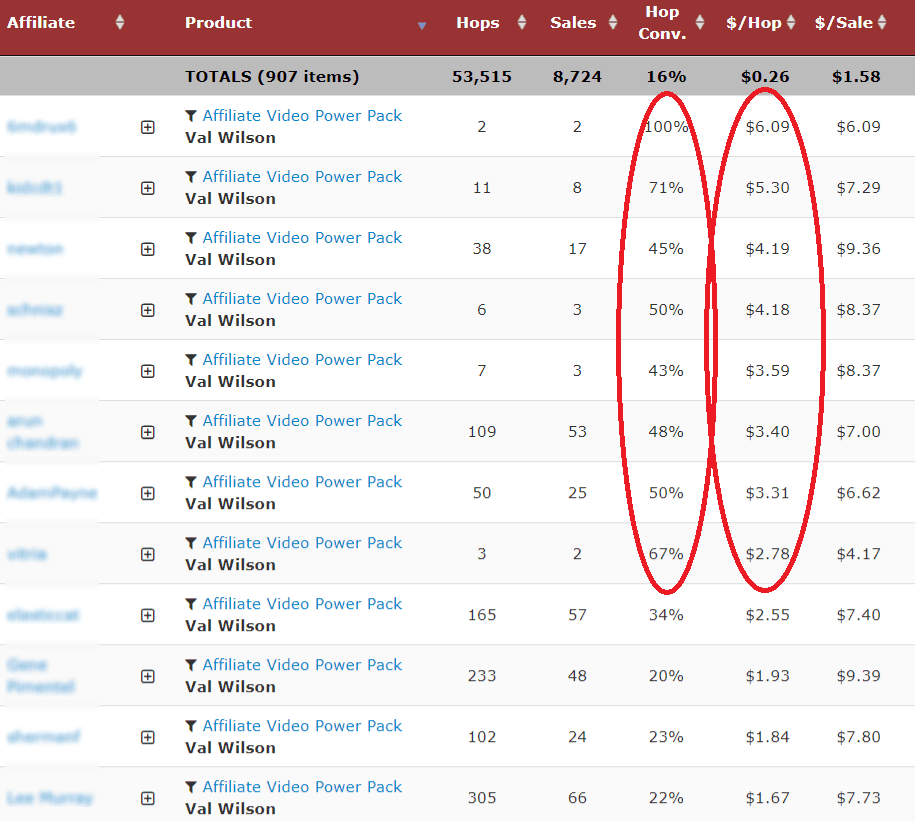Click the filter funnel in the Lee Murray row

tap(191, 787)
